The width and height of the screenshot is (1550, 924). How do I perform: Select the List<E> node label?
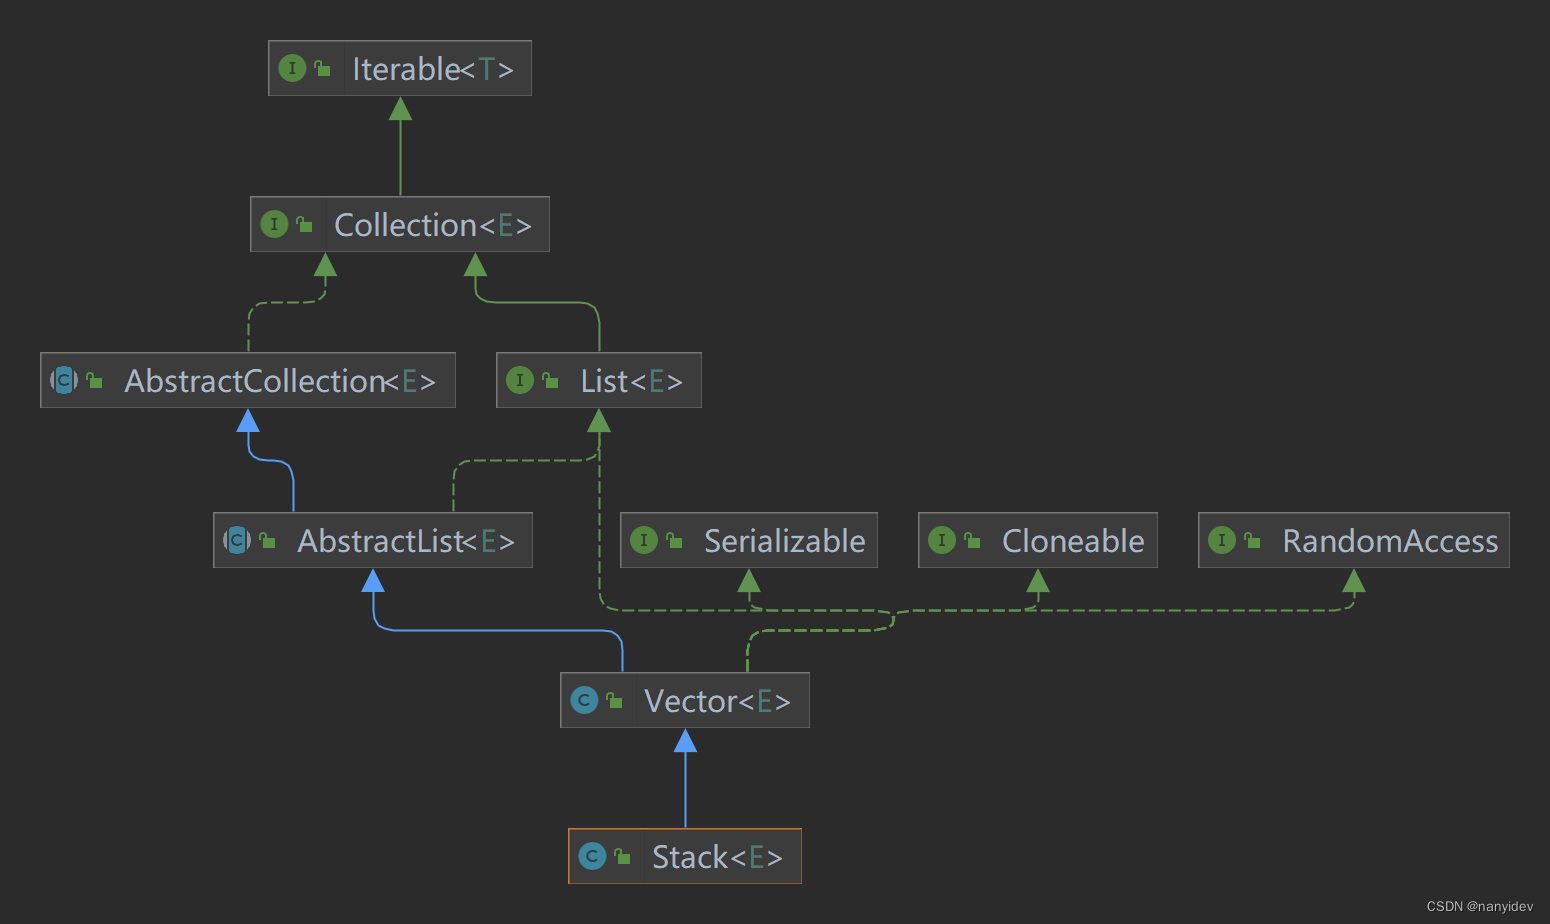[631, 381]
